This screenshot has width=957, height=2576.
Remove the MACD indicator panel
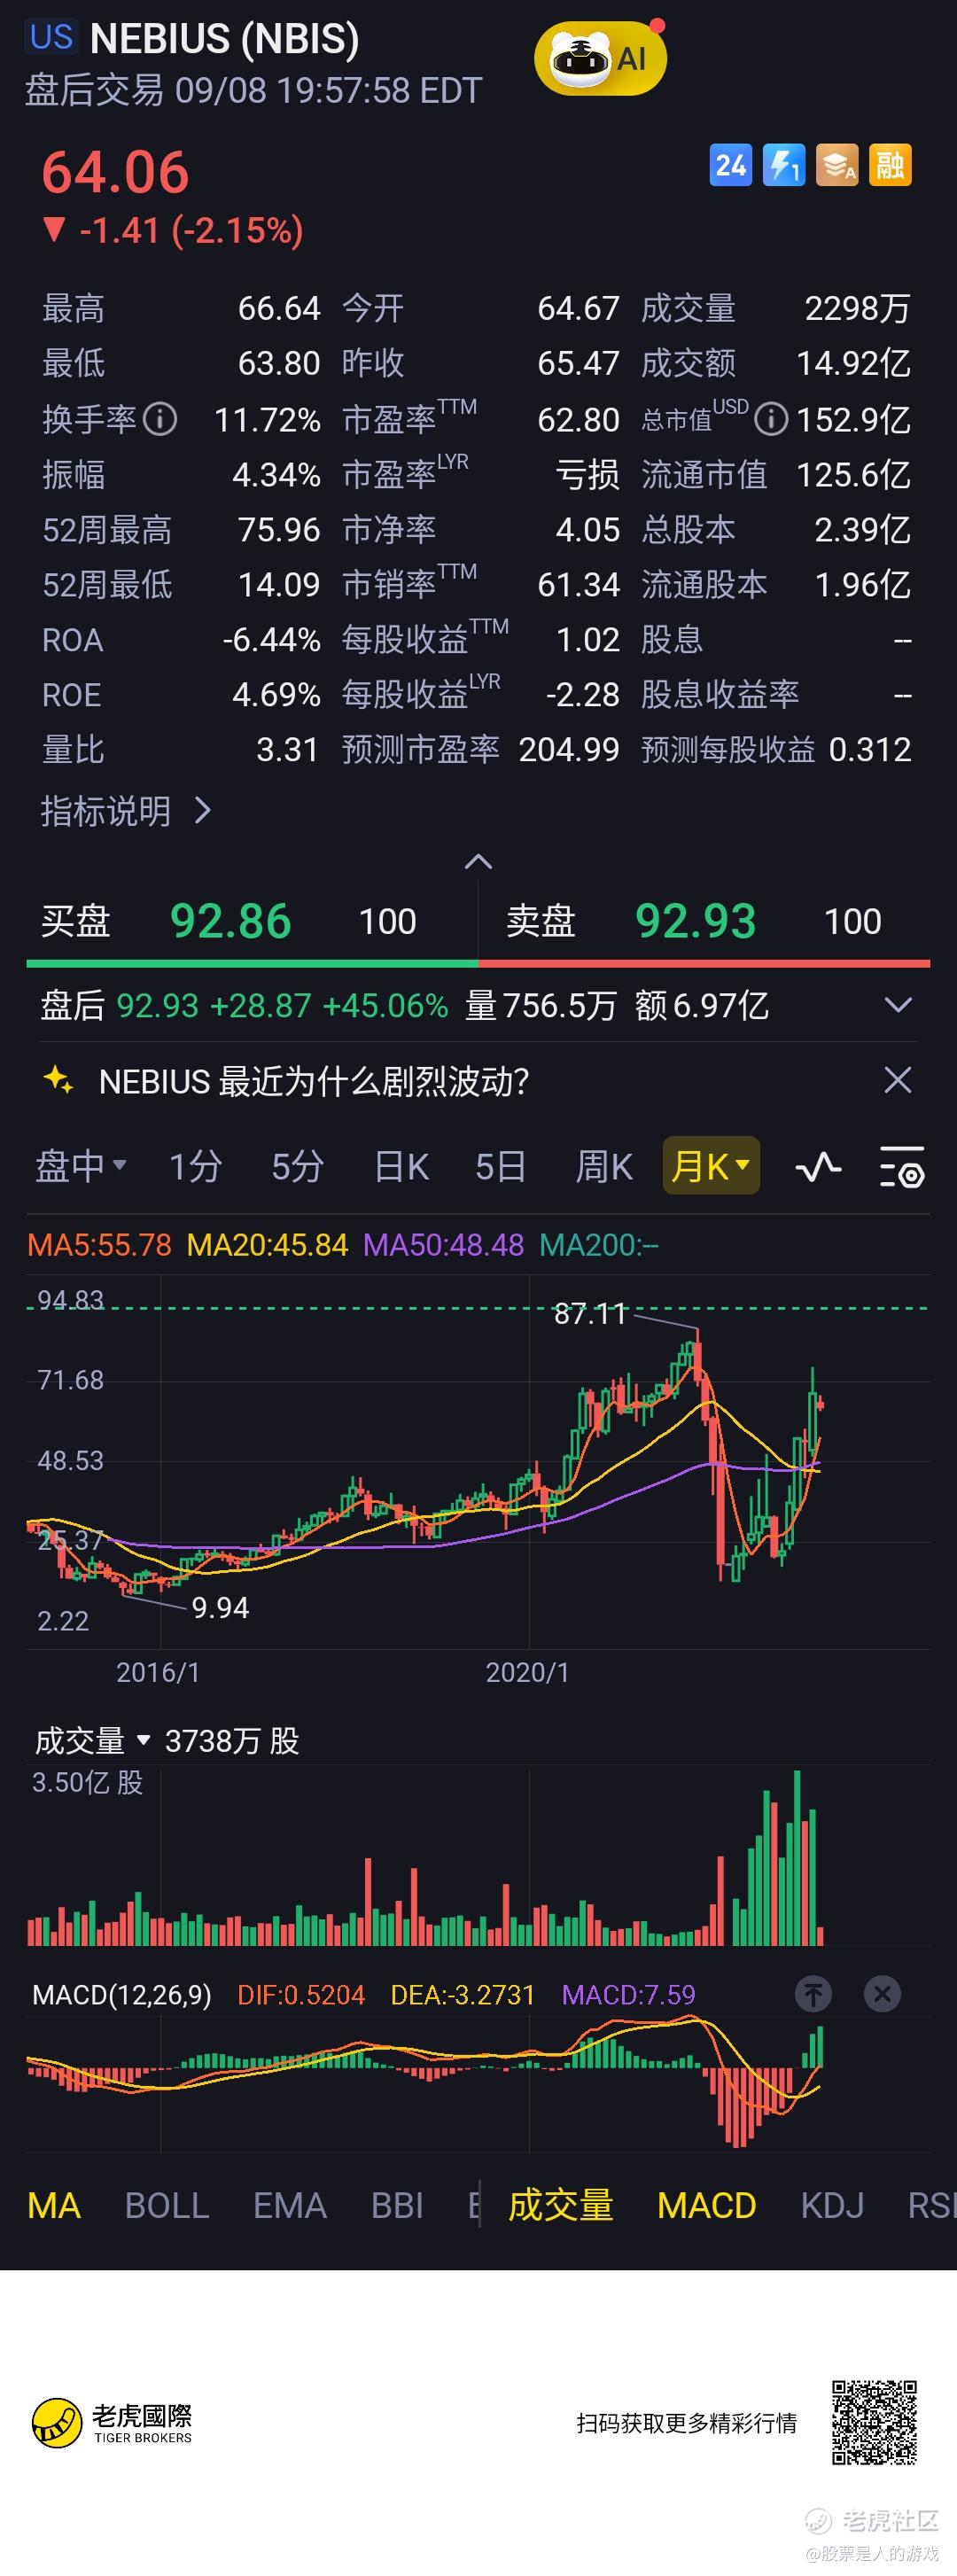882,1994
